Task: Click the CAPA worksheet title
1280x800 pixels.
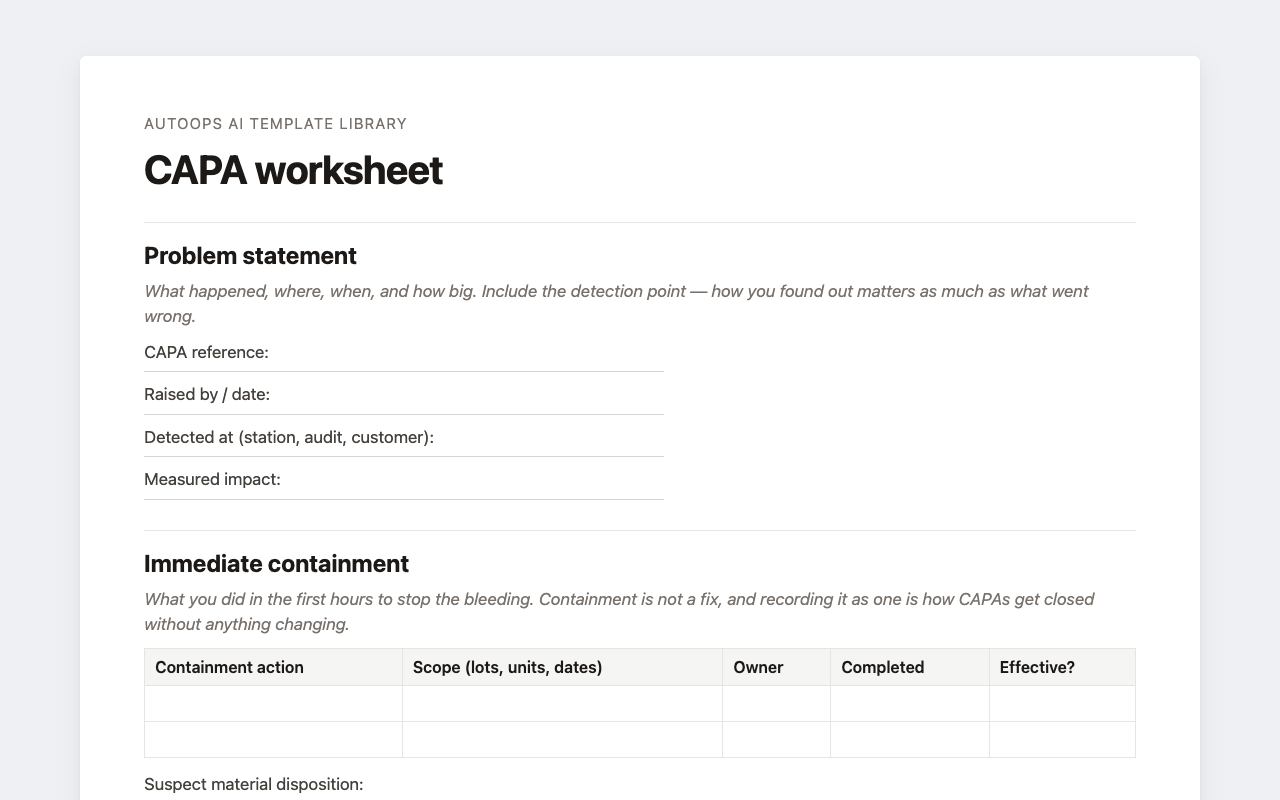Action: 293,170
